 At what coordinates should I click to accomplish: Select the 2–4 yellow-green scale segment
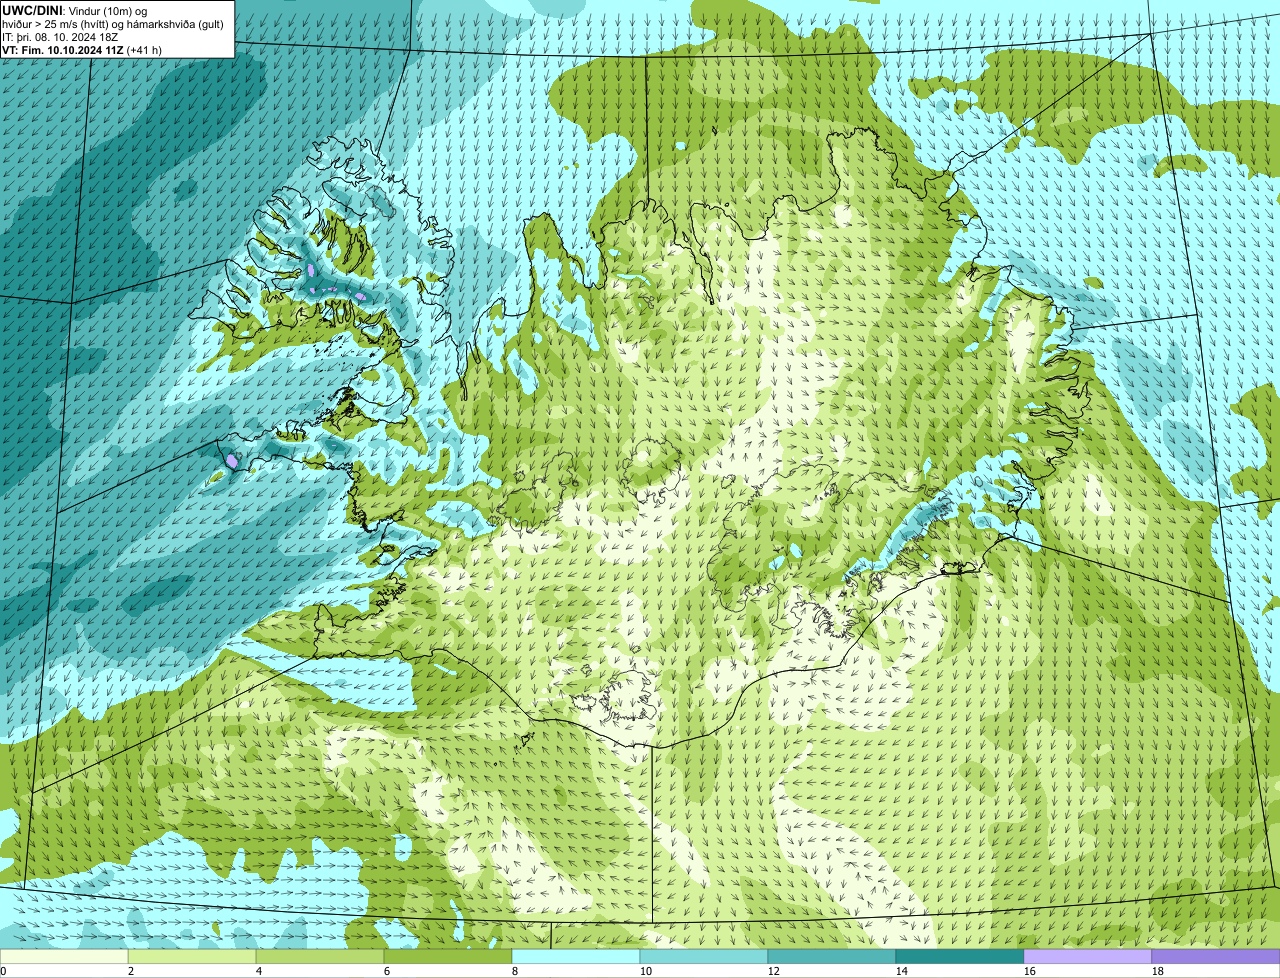[192, 956]
